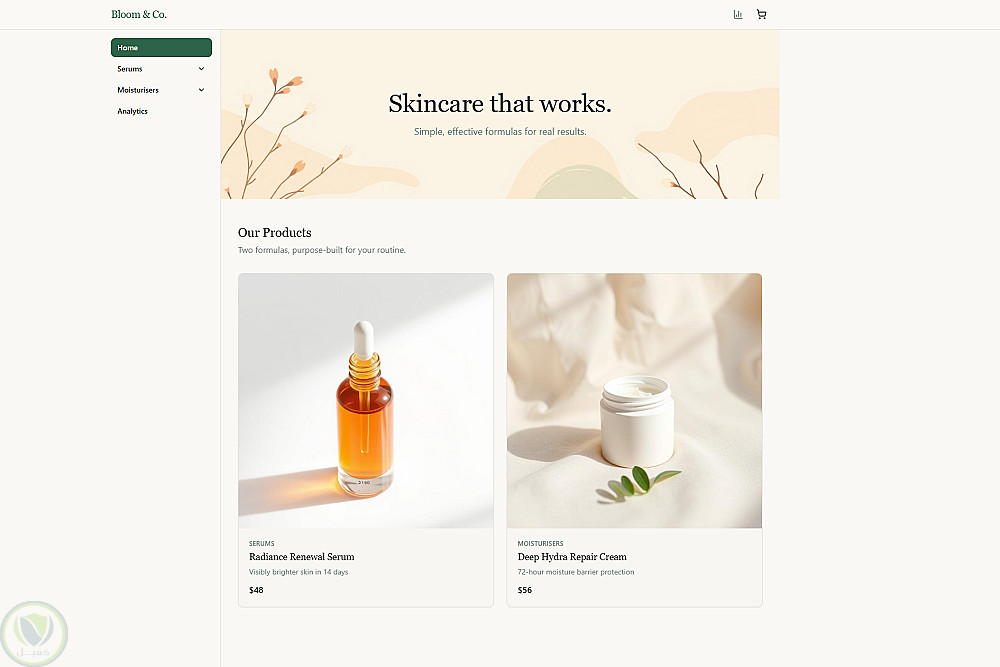Click the $48 price on serum card
1000x667 pixels.
click(256, 590)
